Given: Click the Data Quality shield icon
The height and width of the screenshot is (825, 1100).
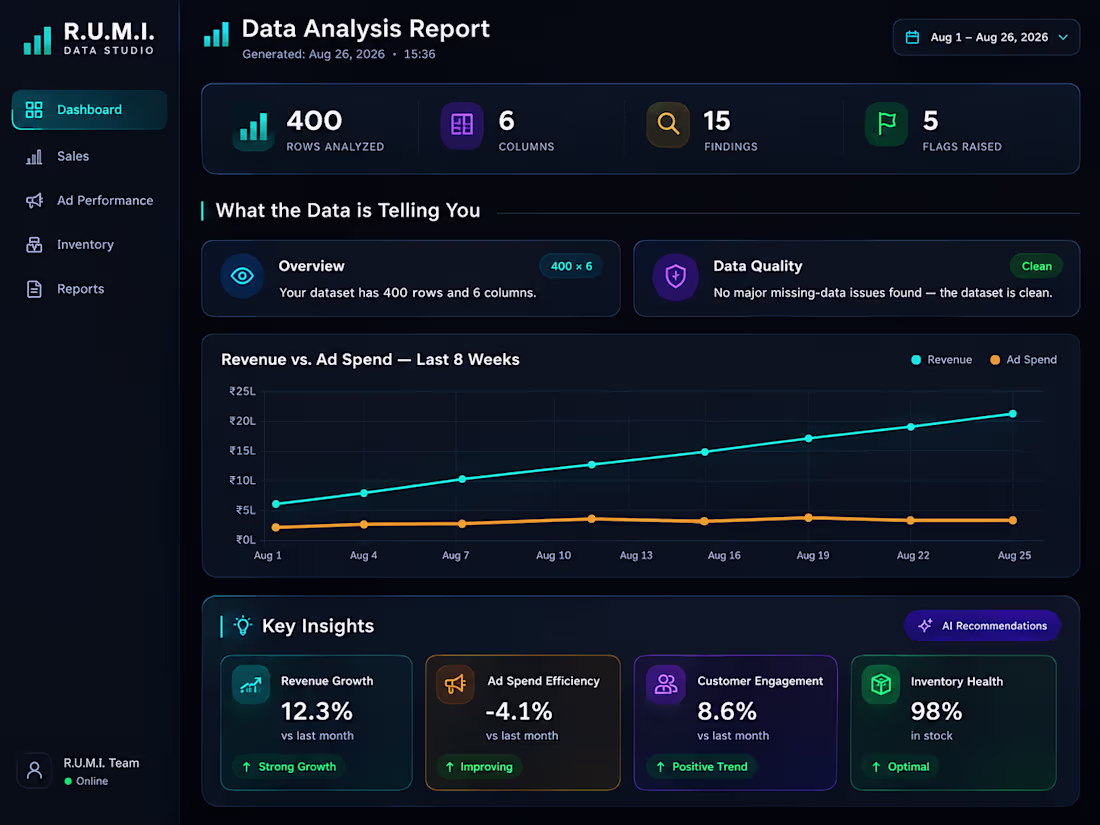Looking at the screenshot, I should [676, 276].
